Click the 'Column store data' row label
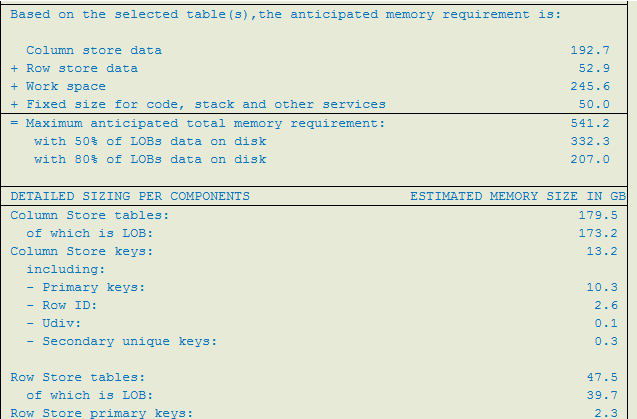 click(x=94, y=50)
